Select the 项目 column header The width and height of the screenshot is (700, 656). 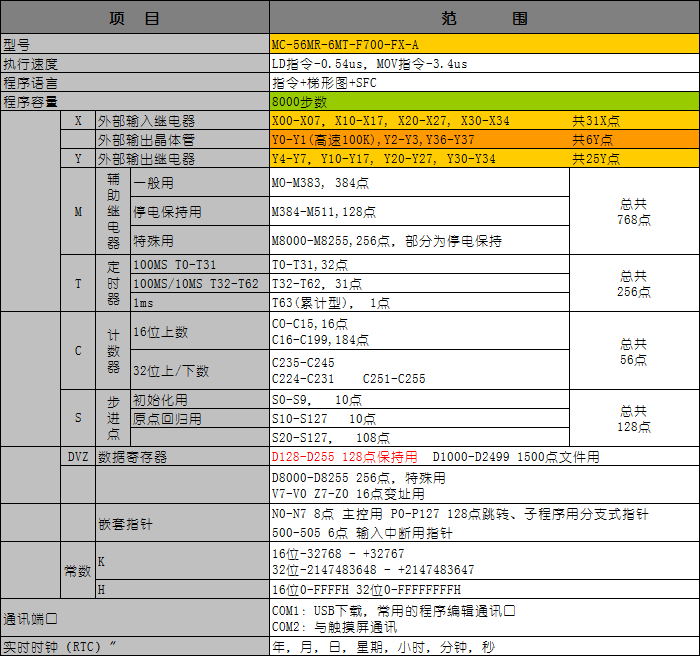135,18
